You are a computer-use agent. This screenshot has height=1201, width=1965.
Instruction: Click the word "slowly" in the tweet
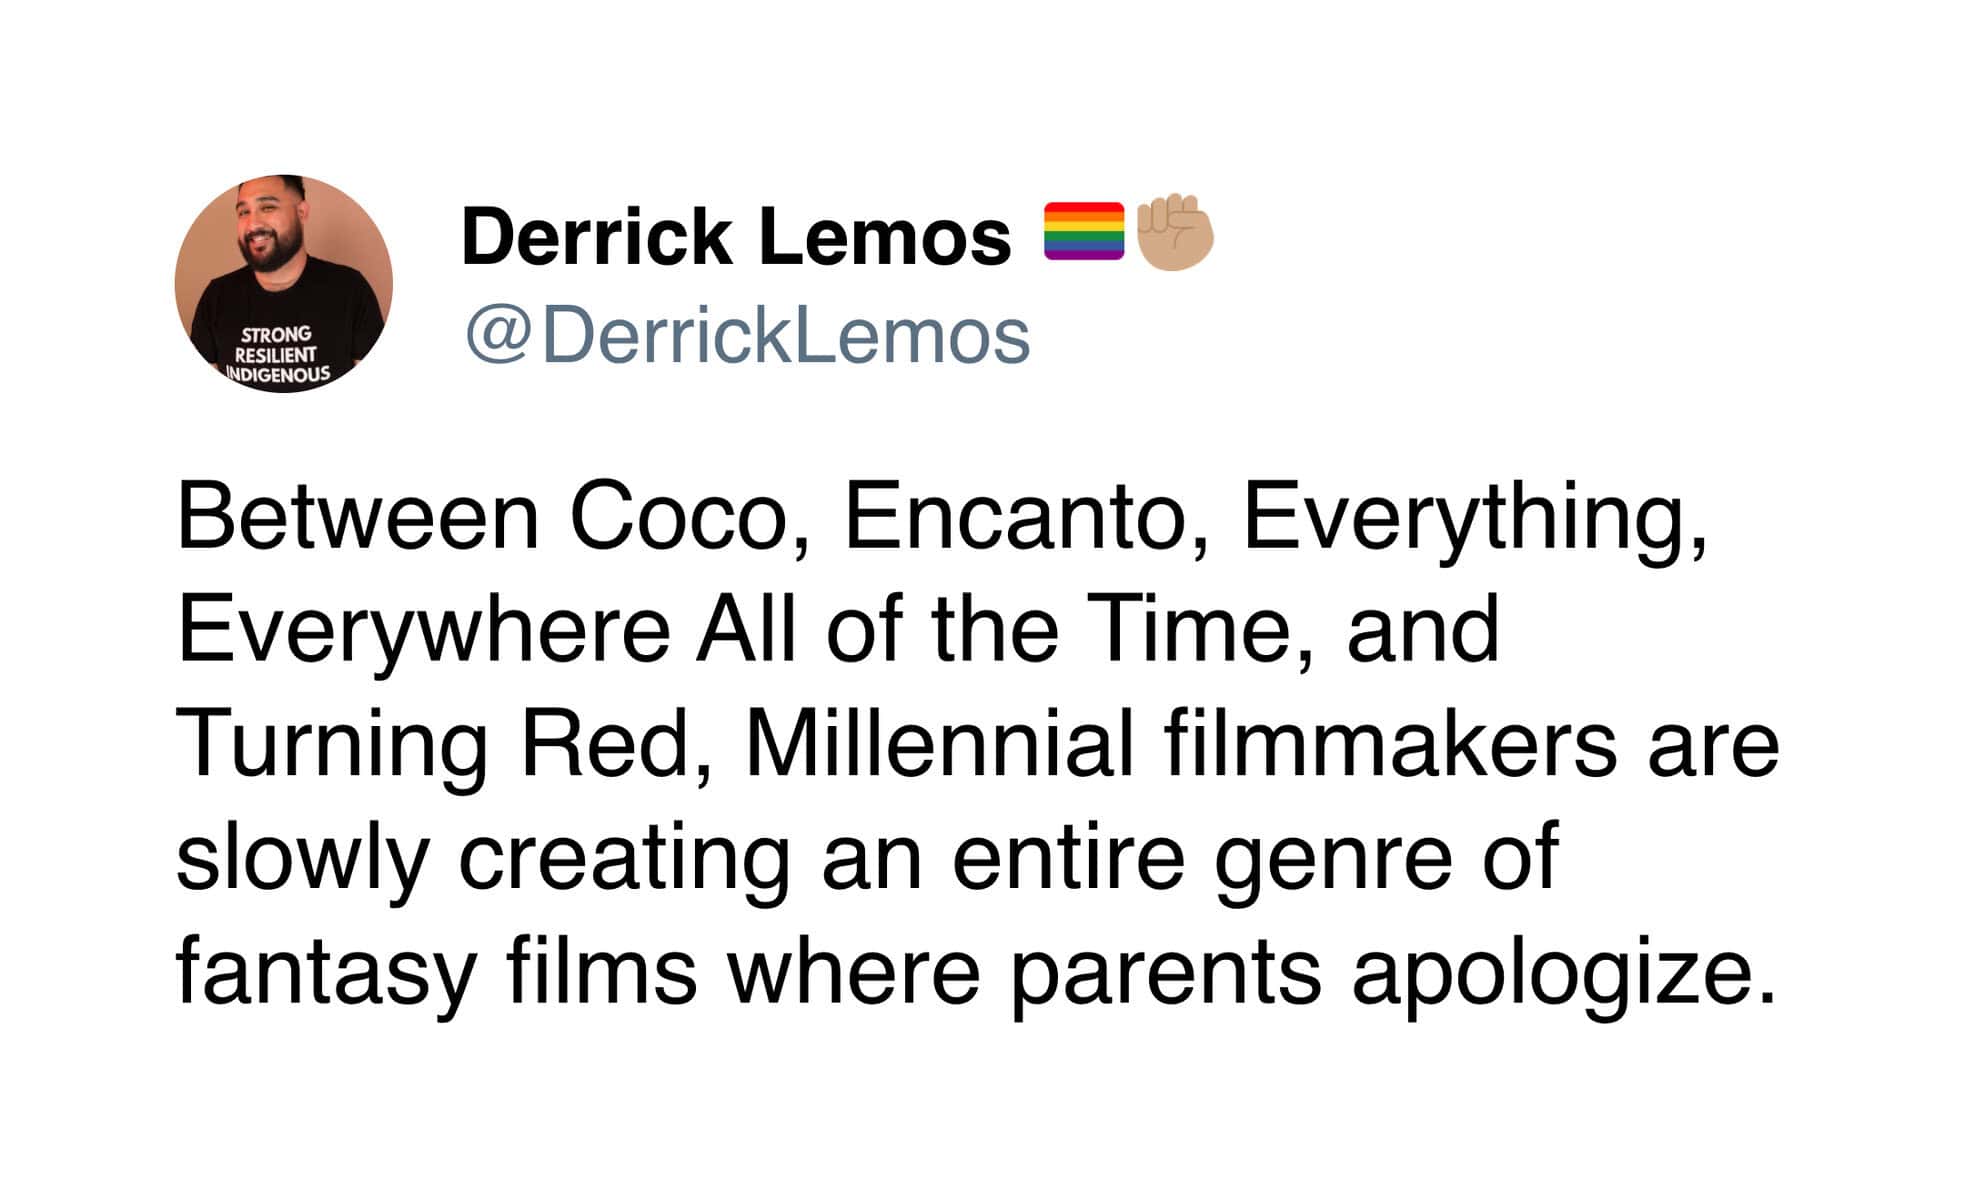[302, 859]
